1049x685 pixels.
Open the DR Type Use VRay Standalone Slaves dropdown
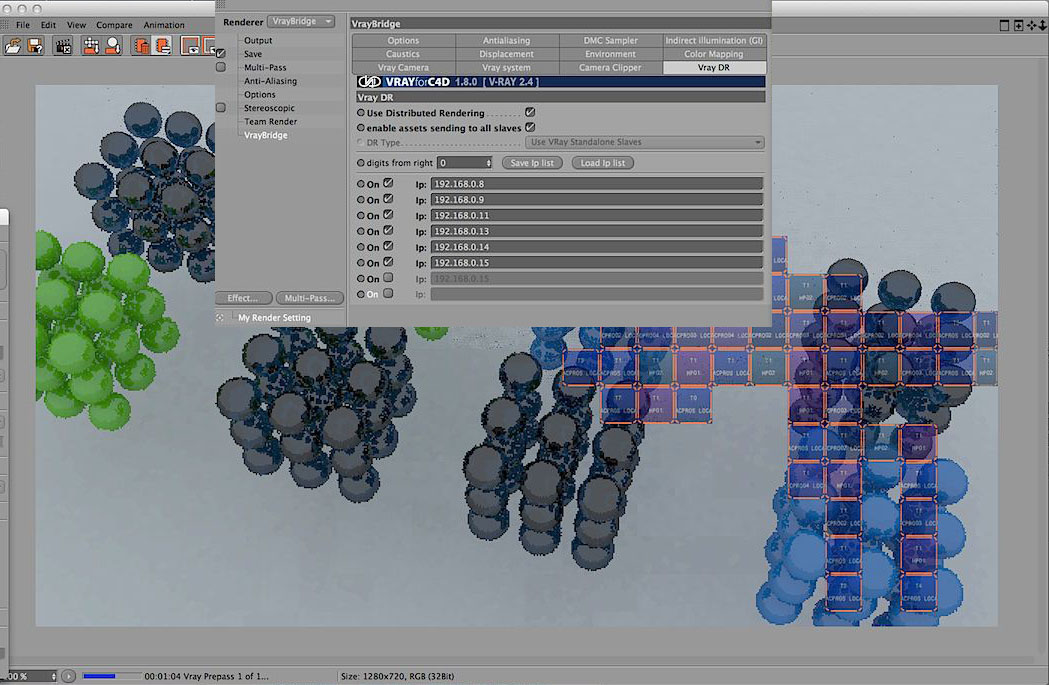645,142
